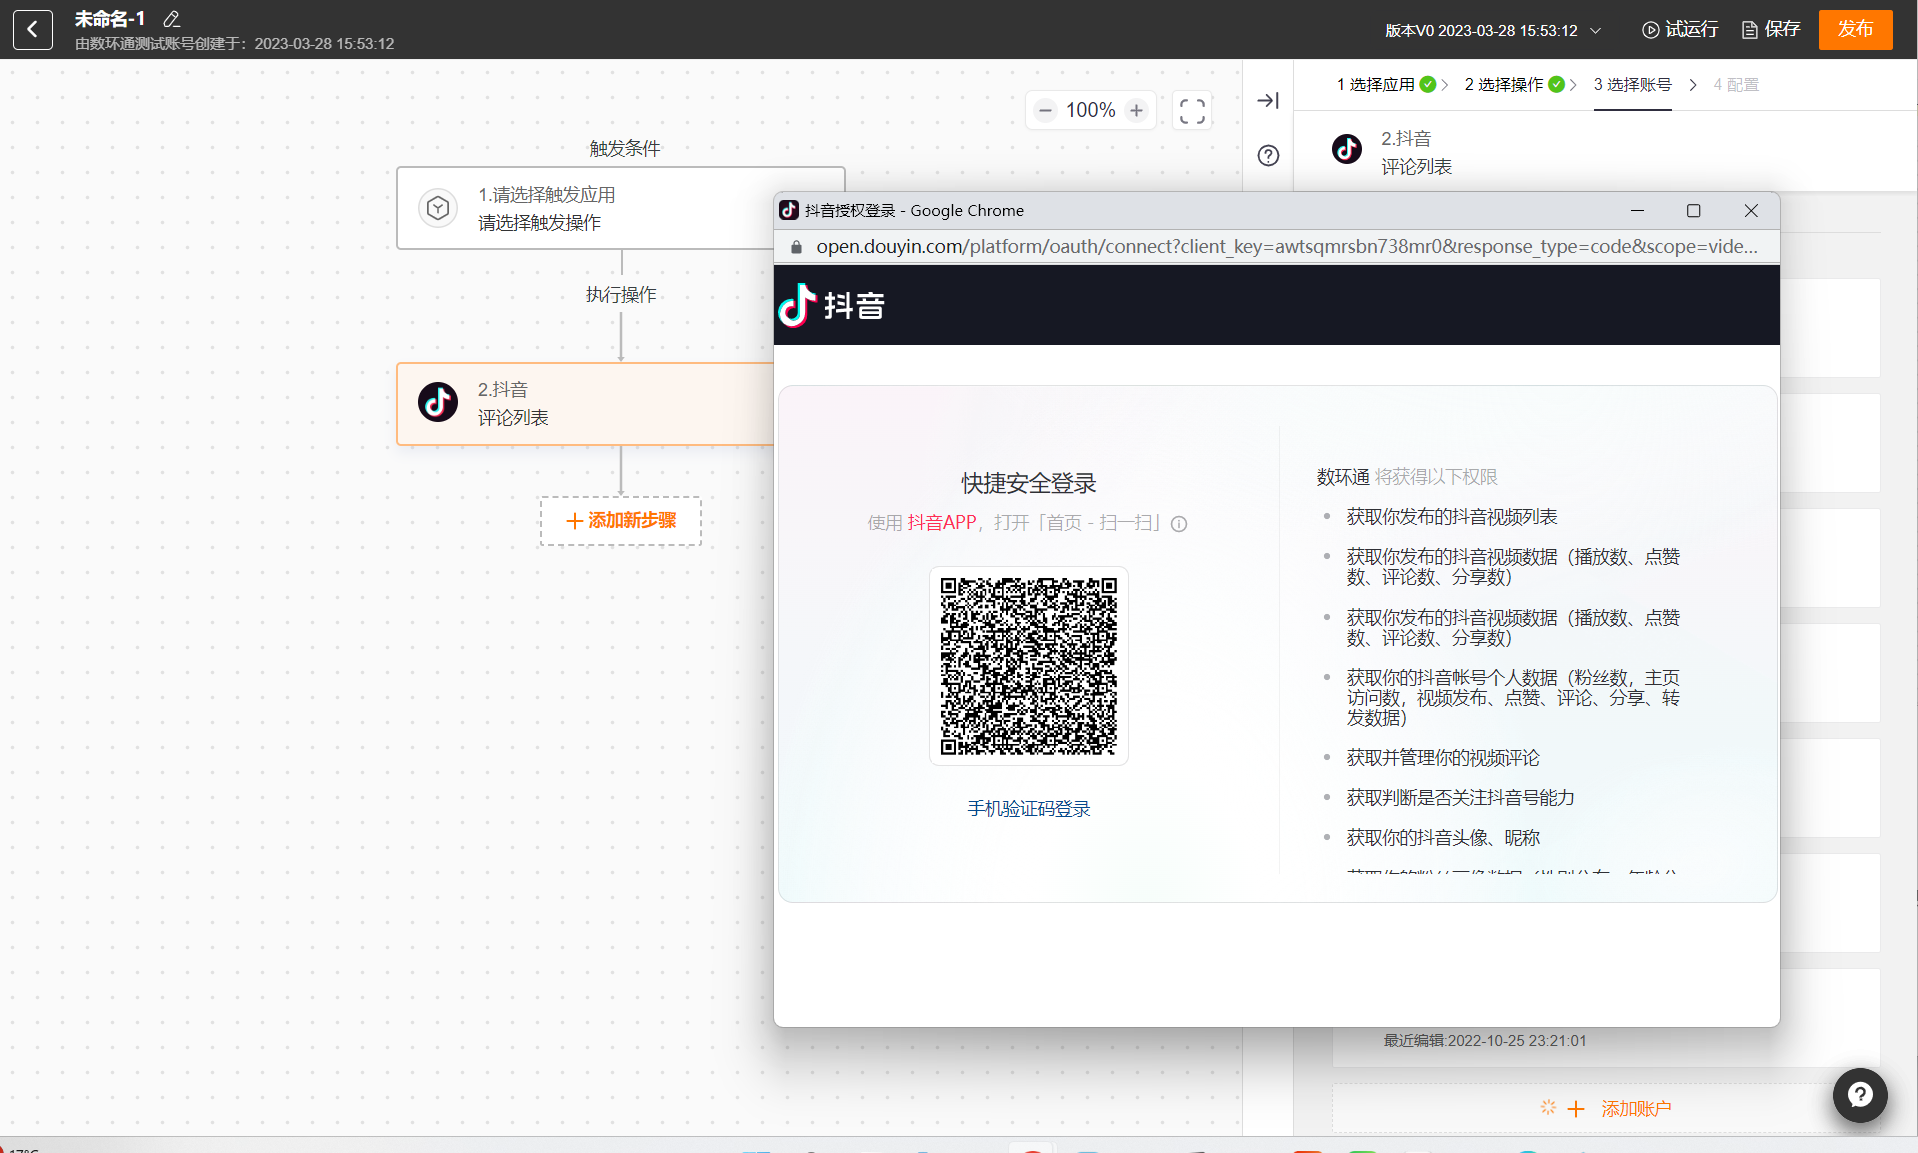Click 添加新步骤 to add a step

[x=621, y=521]
